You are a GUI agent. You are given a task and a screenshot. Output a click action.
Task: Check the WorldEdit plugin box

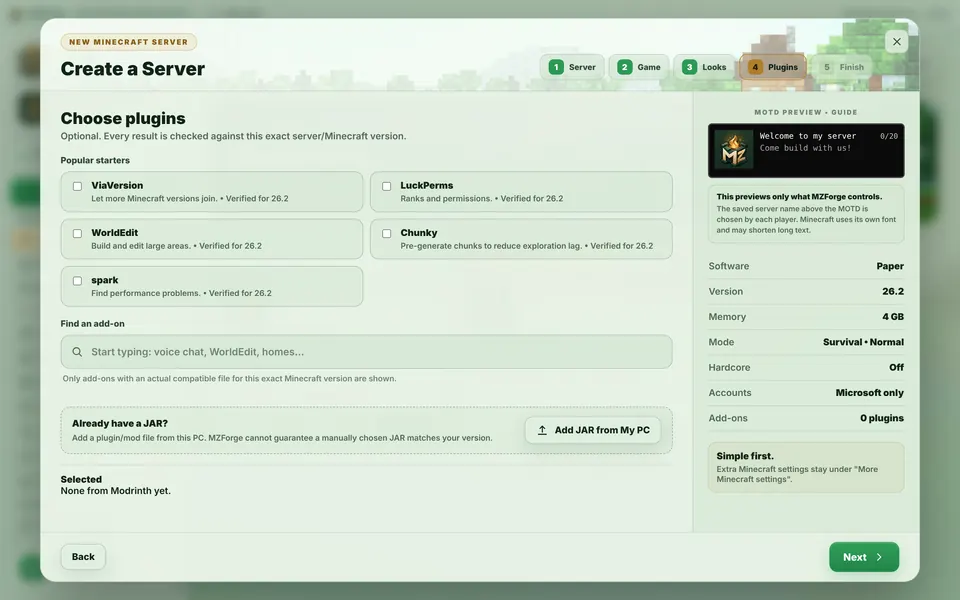[77, 233]
